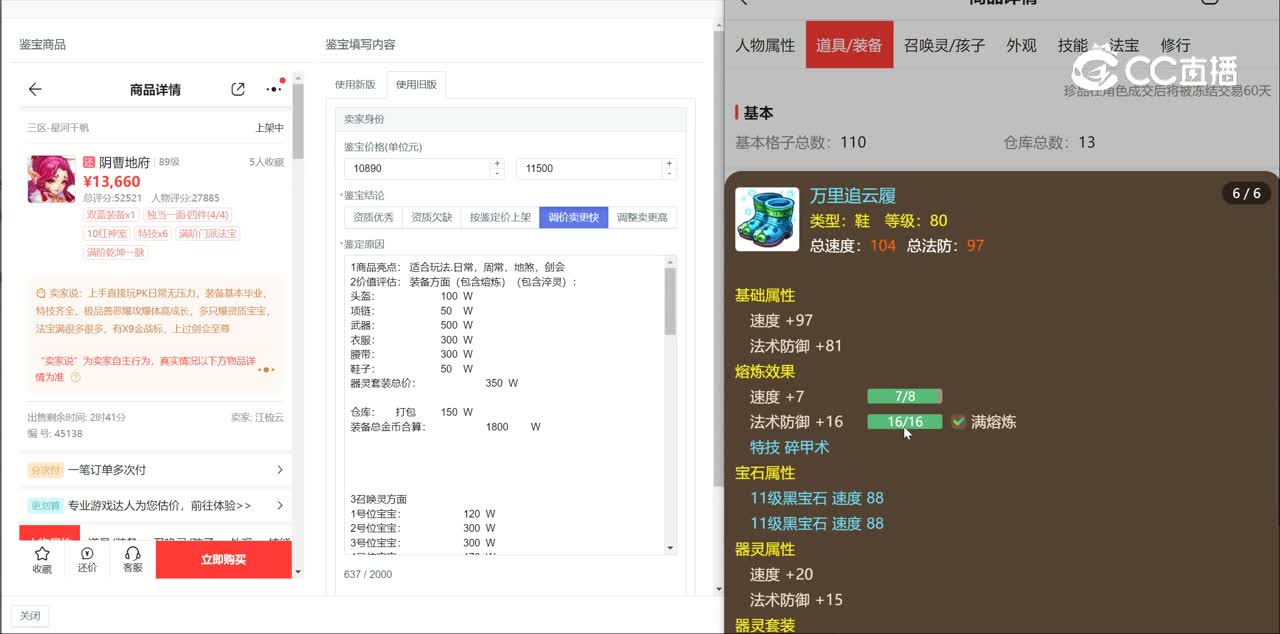Click the back arrow in 商品详情 header
1280x634 pixels.
(x=35, y=90)
